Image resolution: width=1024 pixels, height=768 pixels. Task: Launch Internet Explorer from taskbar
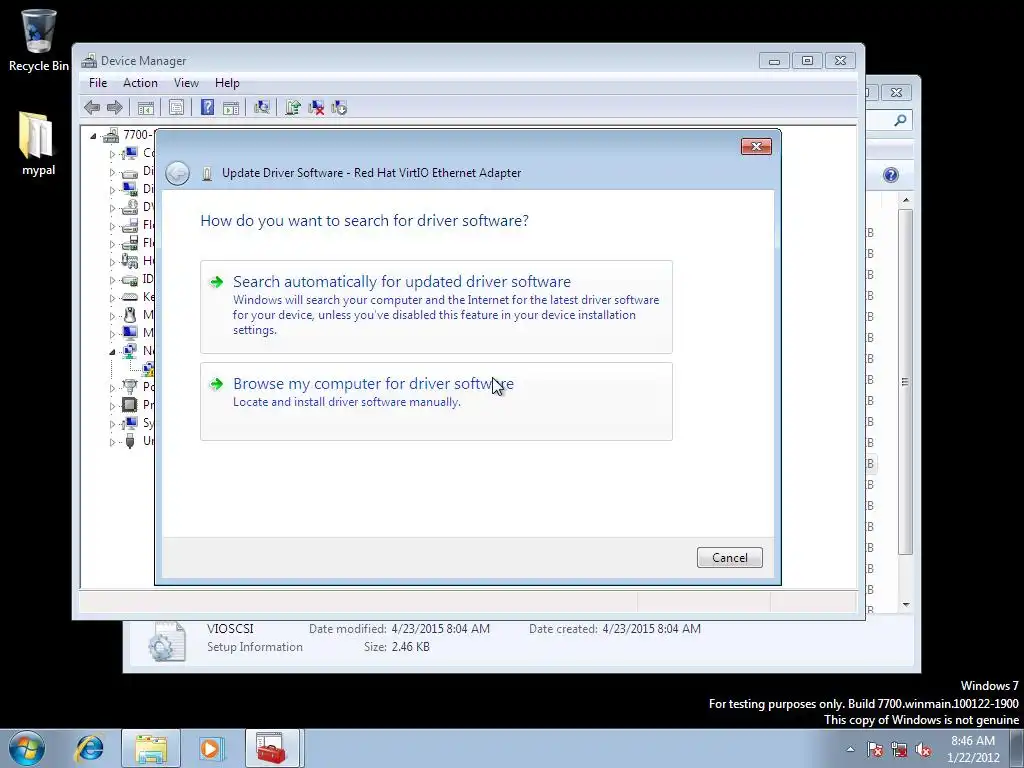pyautogui.click(x=90, y=748)
